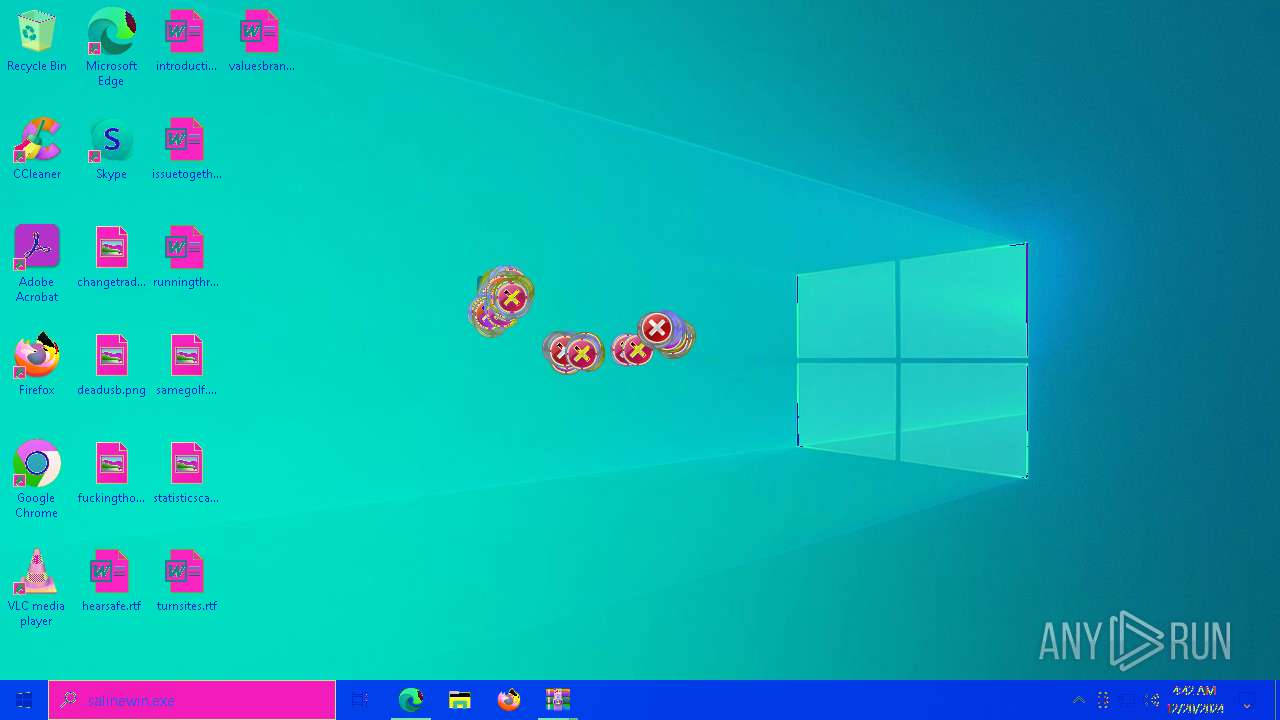
Task: Select the Adobe Acrobat desktop shortcut
Action: (36, 263)
